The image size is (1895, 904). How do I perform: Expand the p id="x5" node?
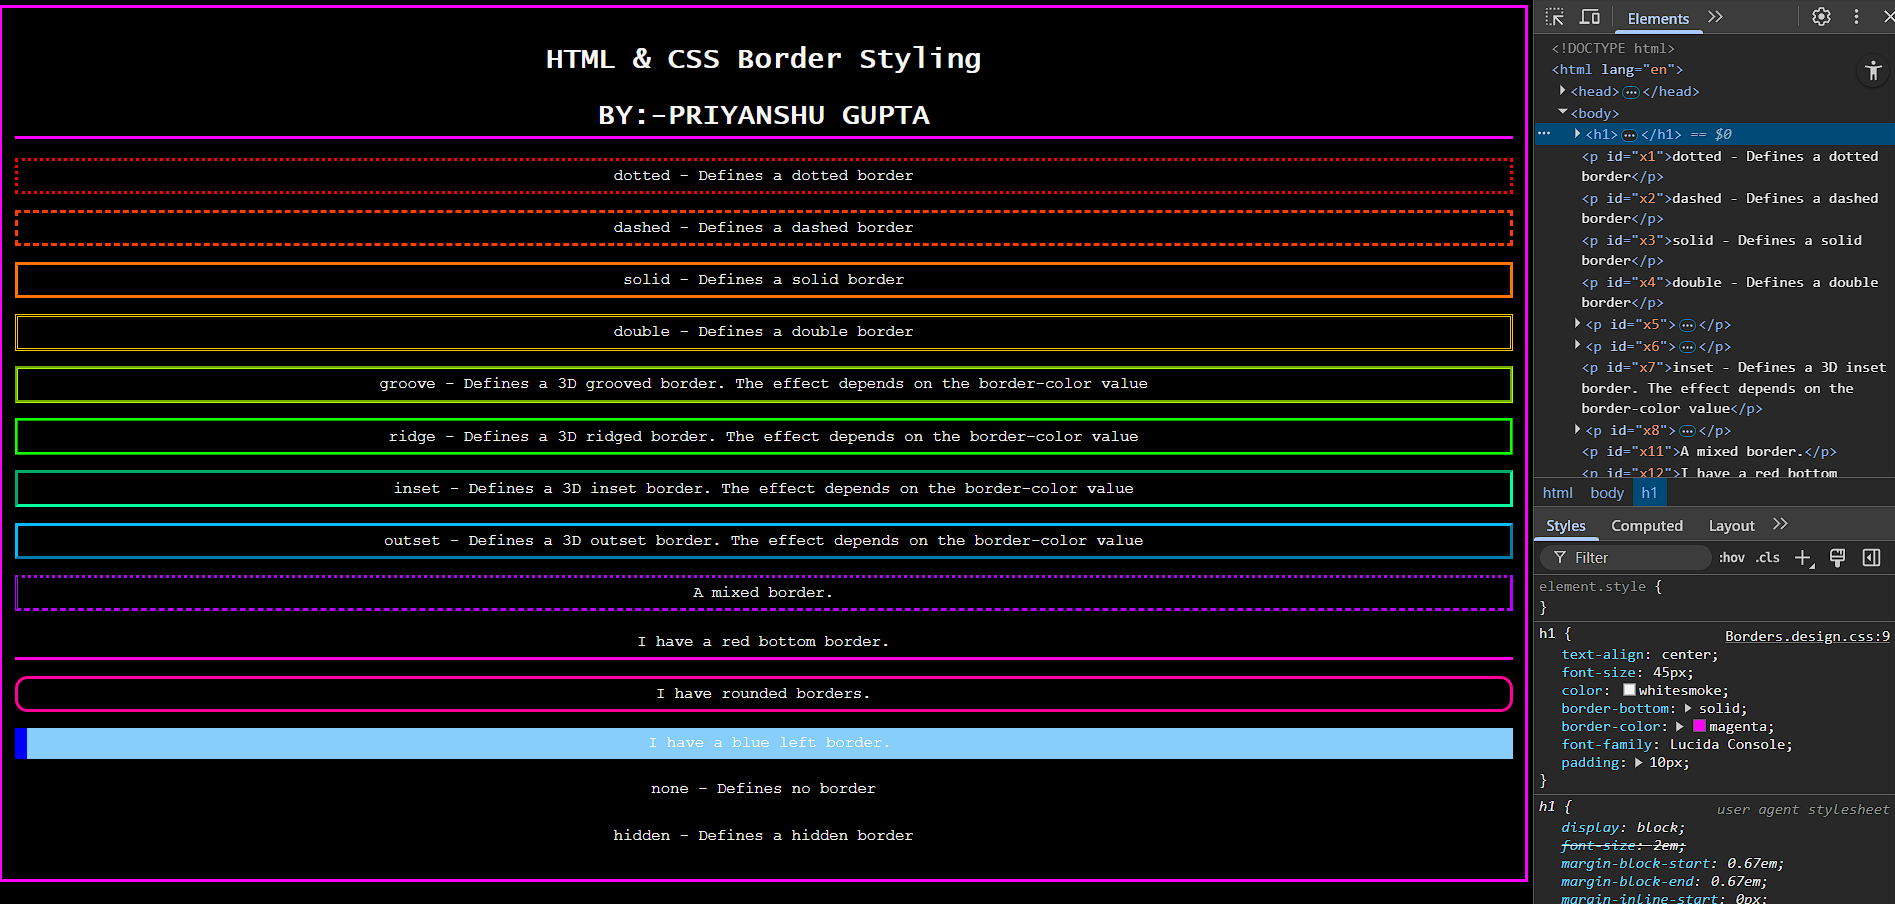click(1578, 324)
